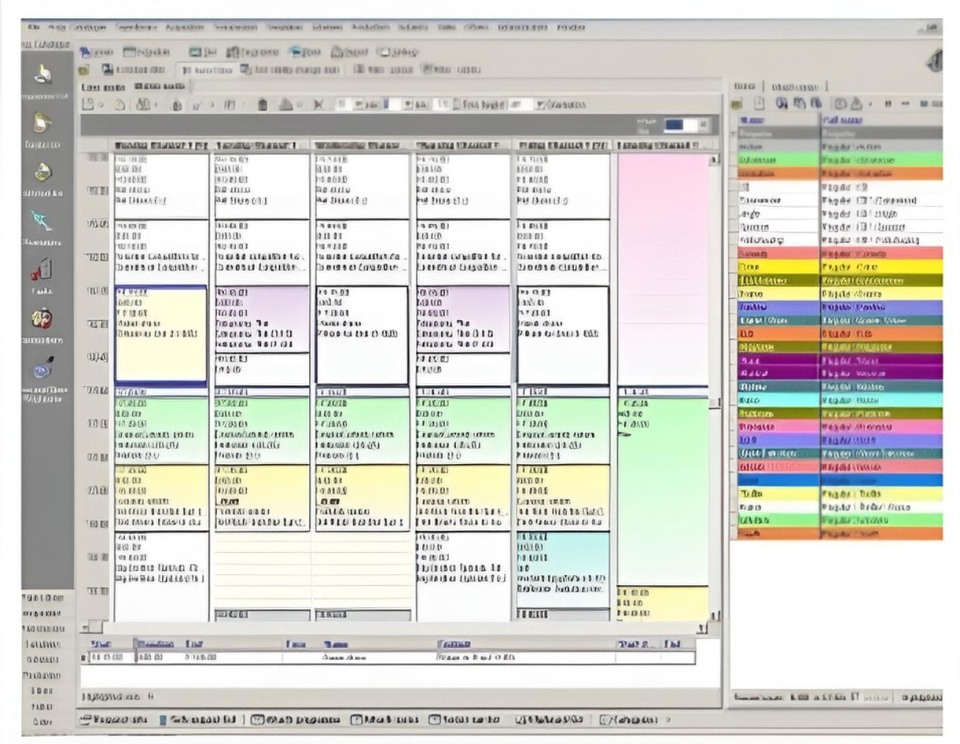The image size is (960, 744).
Task: Click the topmost icon in the left sidebar
Action: 42,74
